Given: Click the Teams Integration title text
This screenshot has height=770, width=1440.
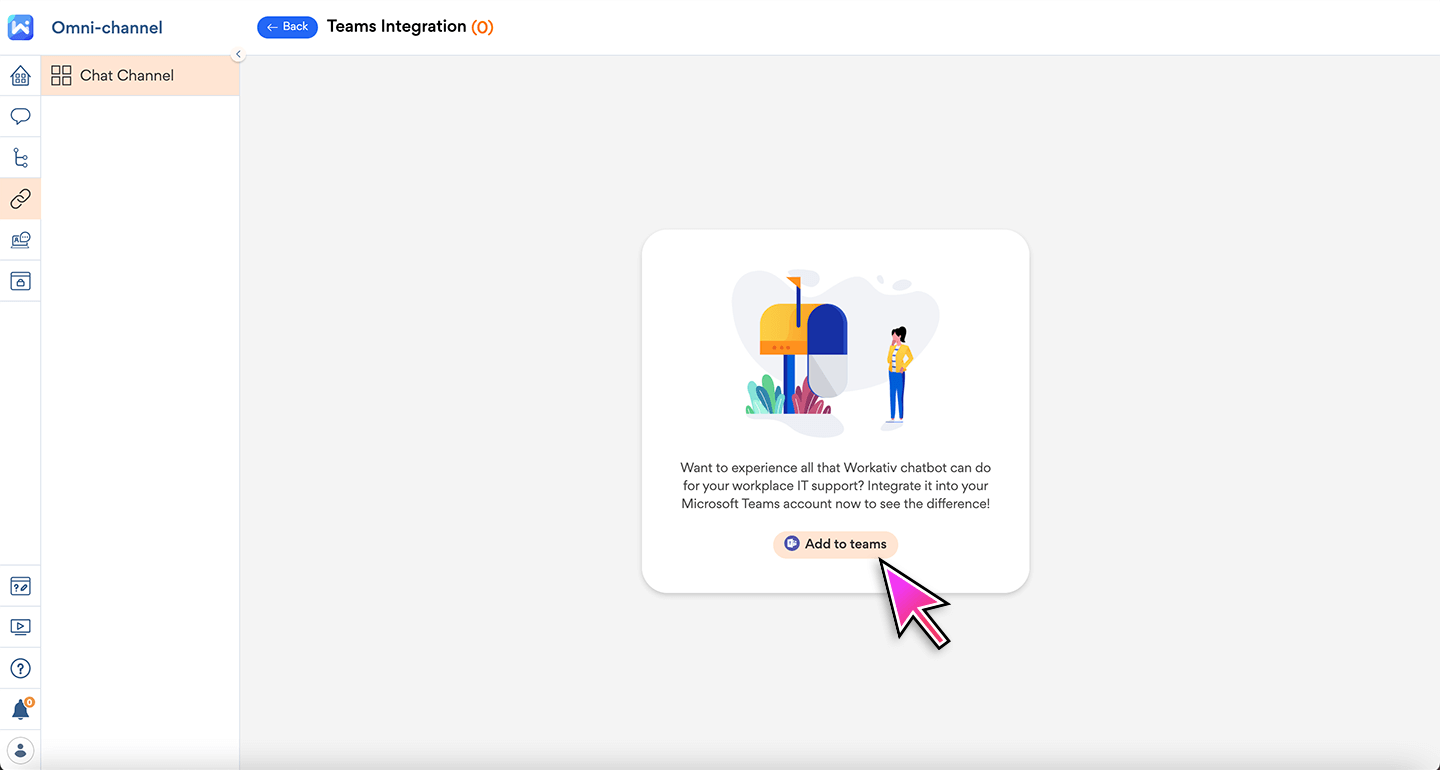Looking at the screenshot, I should pyautogui.click(x=396, y=27).
